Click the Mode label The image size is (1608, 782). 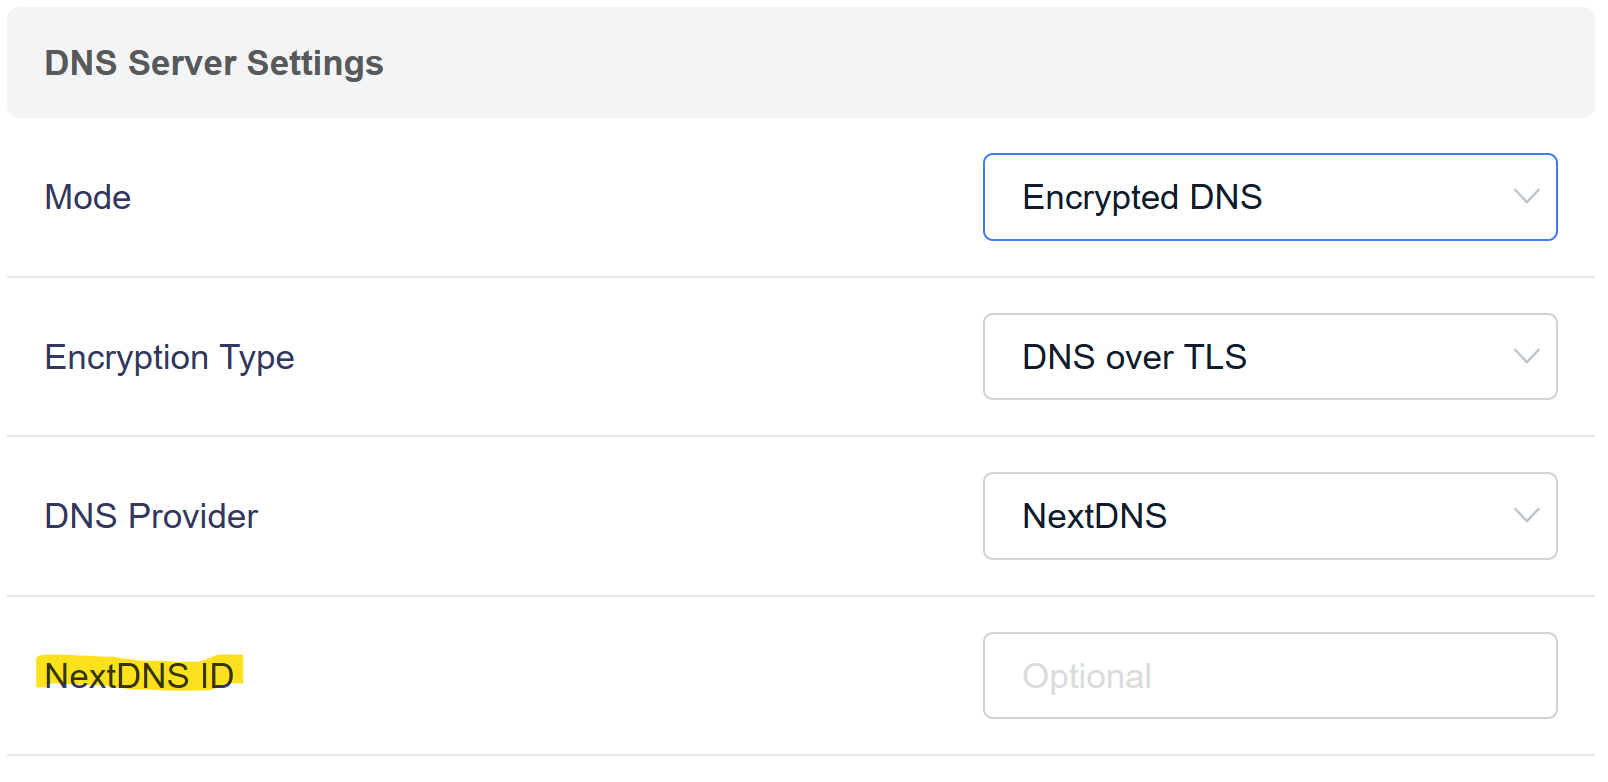(x=88, y=198)
